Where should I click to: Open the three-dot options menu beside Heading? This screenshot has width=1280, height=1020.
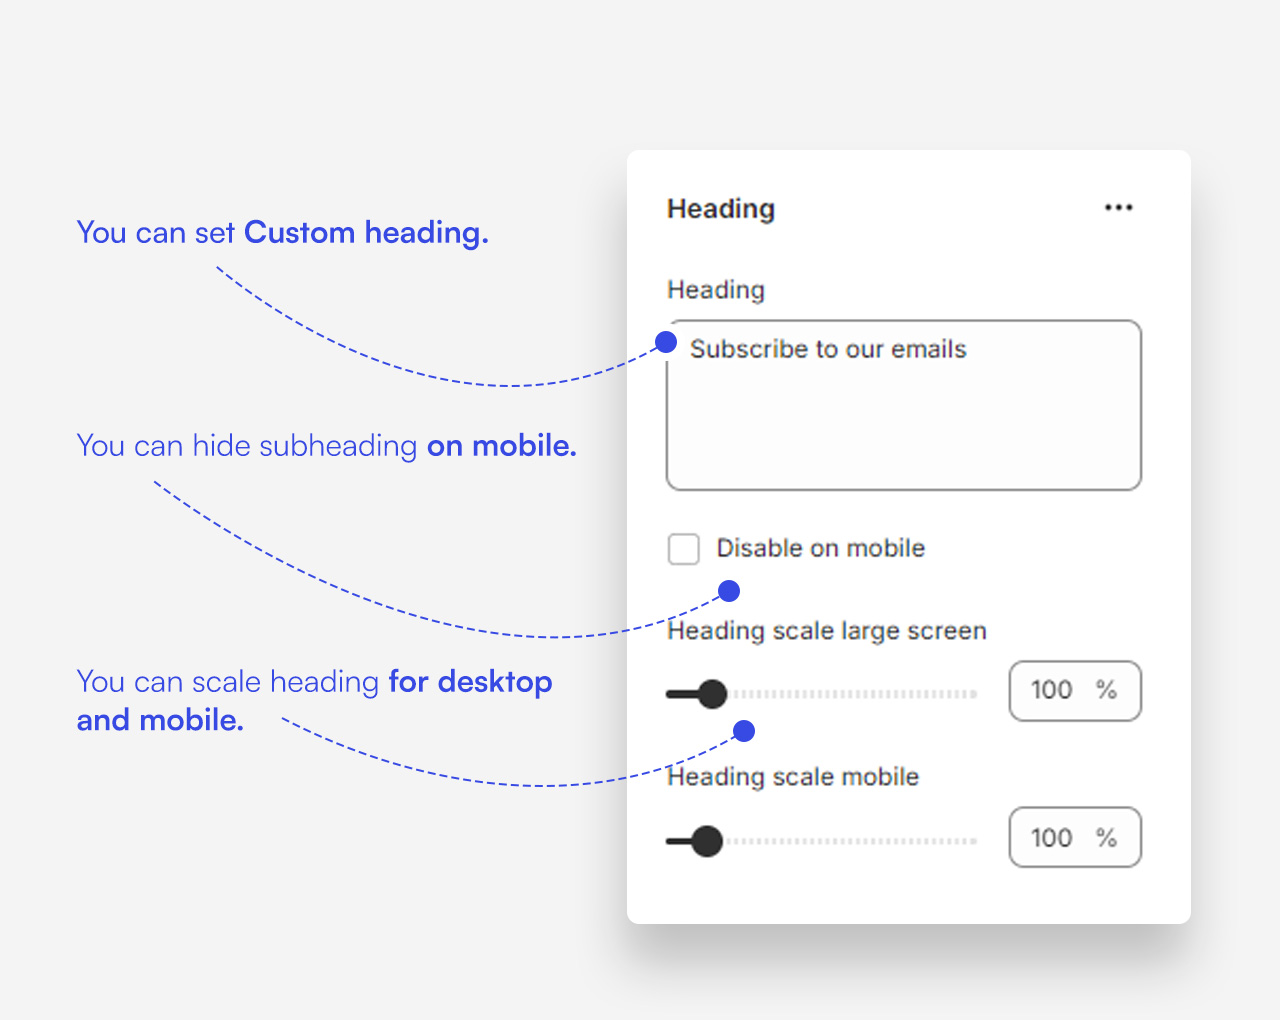click(1118, 208)
